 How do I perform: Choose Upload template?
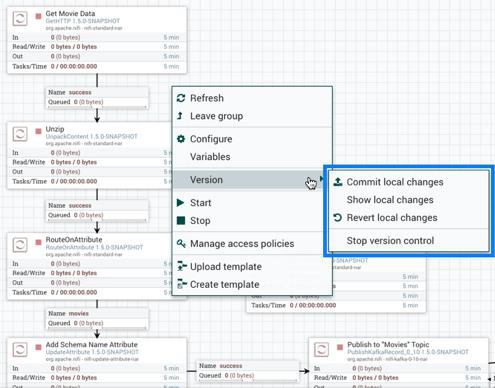pos(252,266)
